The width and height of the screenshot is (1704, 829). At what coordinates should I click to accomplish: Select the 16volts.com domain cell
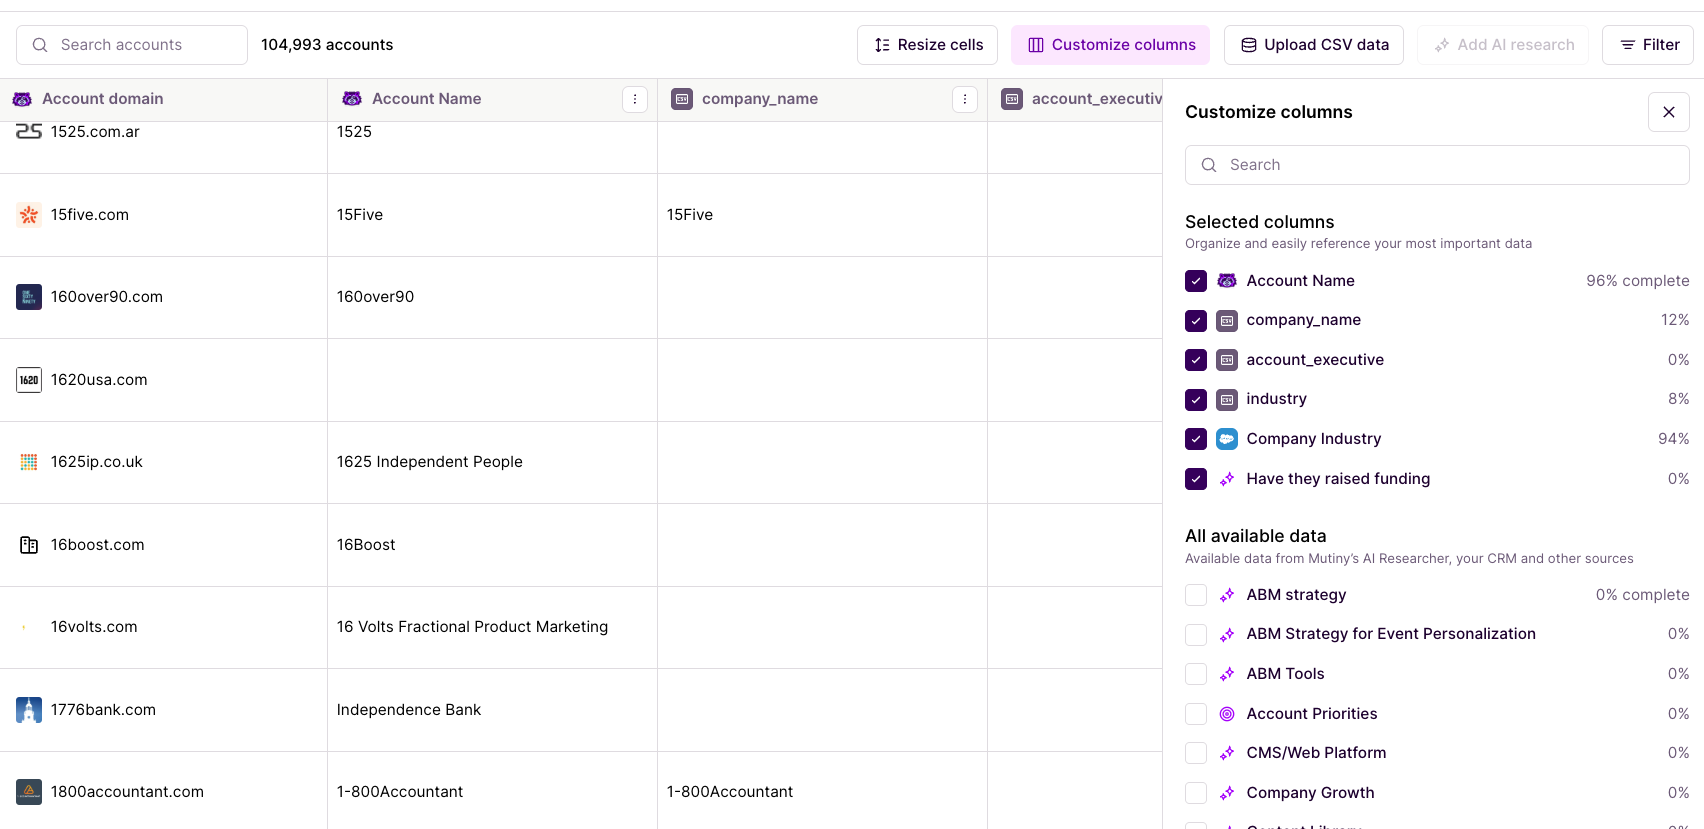[164, 627]
